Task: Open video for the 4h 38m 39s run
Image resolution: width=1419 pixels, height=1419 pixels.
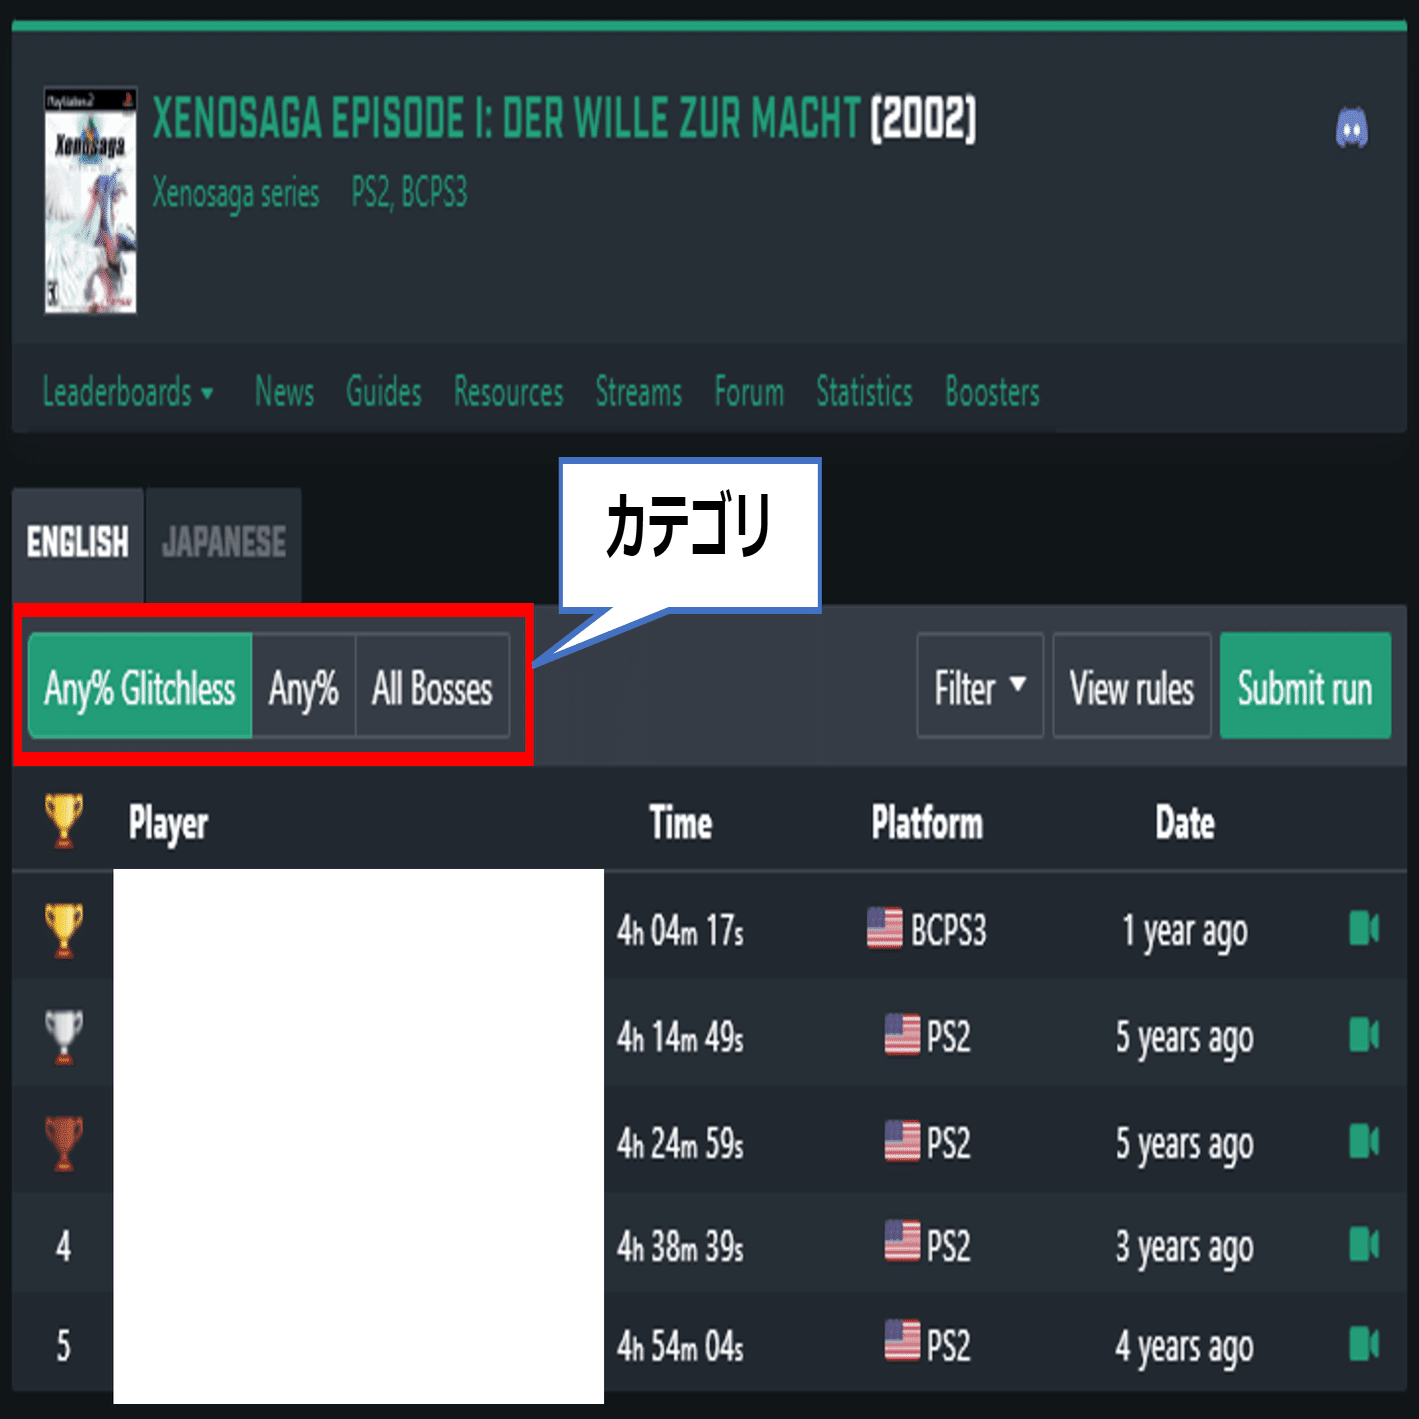Action: pyautogui.click(x=1364, y=1245)
